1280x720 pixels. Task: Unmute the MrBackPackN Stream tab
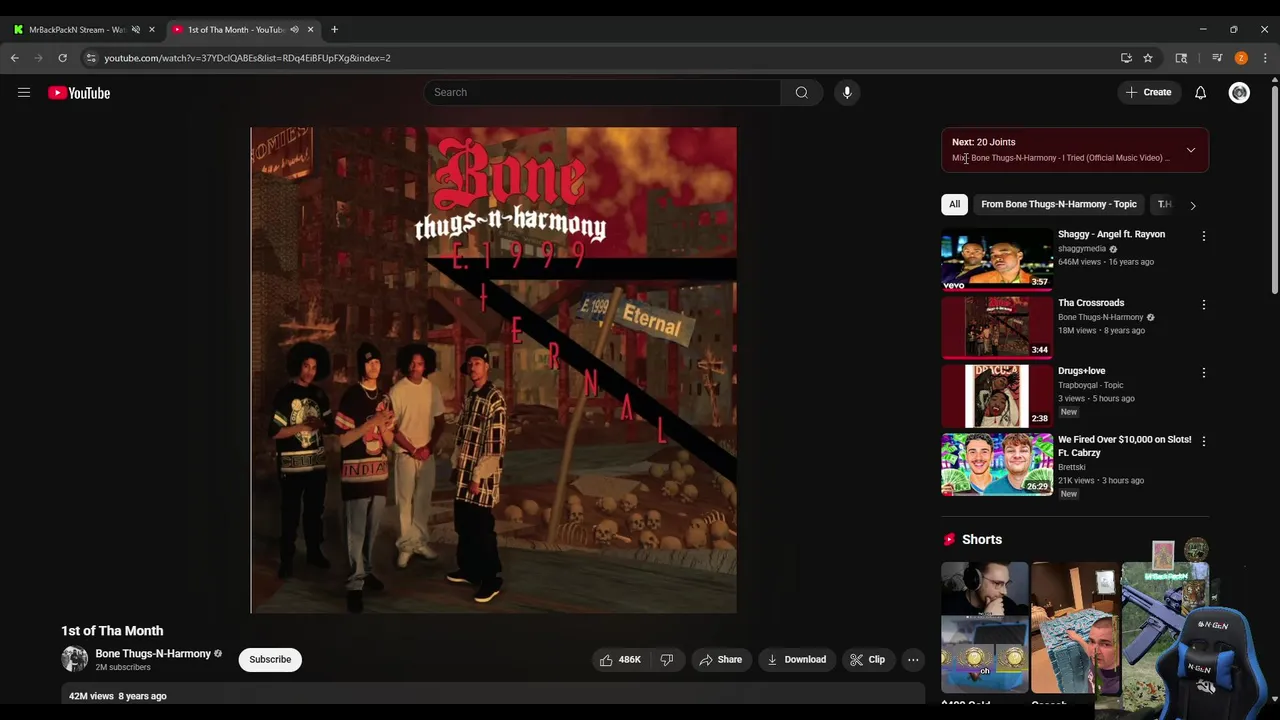(136, 30)
